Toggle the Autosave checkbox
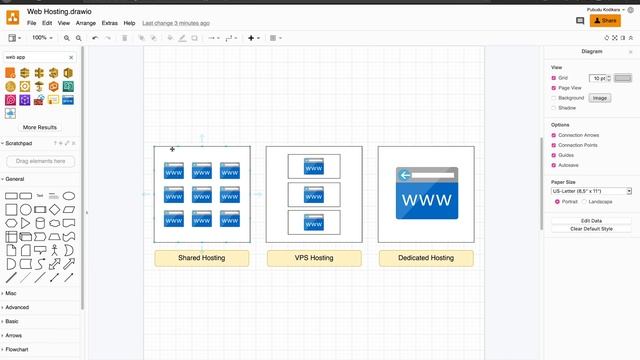 coord(553,165)
